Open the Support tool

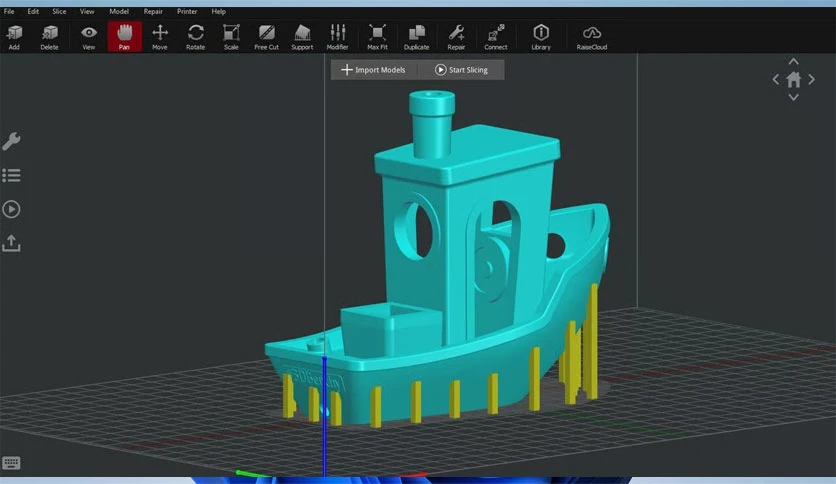pyautogui.click(x=302, y=37)
